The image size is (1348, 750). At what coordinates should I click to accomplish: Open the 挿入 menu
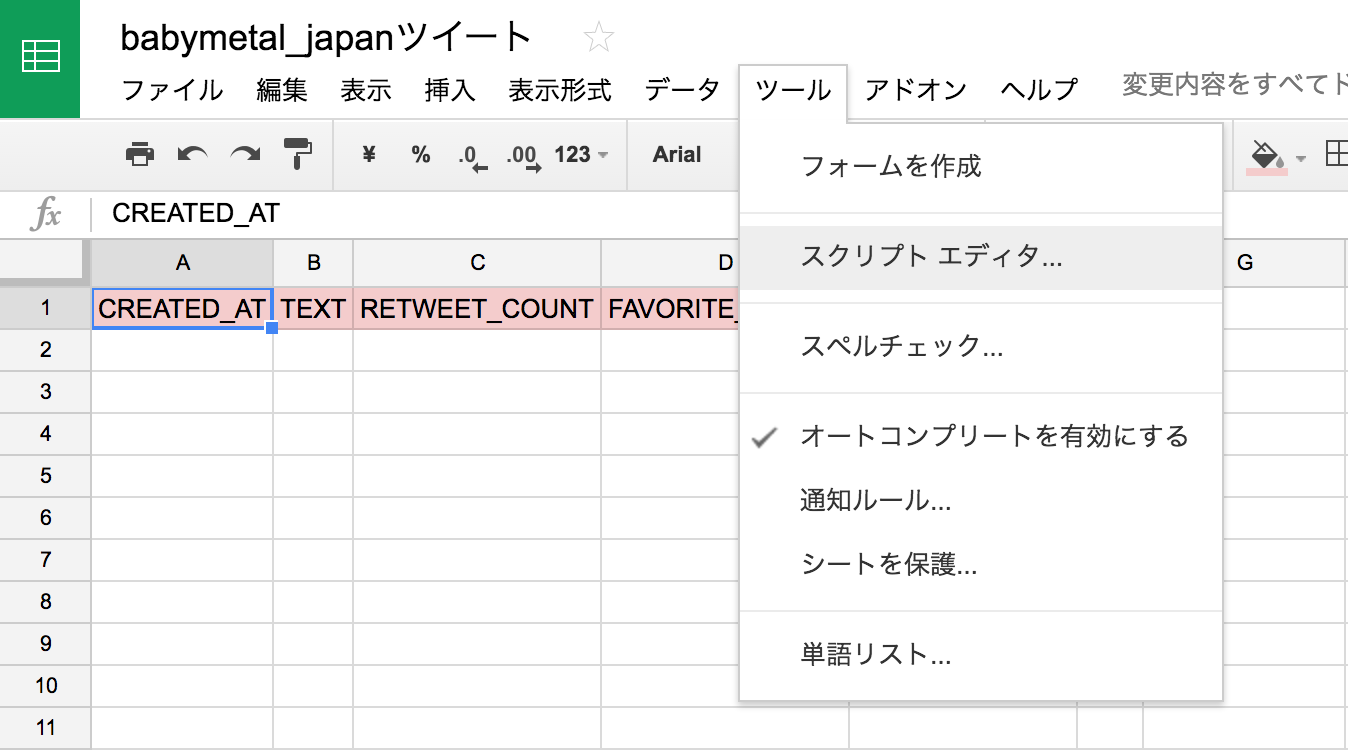pyautogui.click(x=450, y=90)
